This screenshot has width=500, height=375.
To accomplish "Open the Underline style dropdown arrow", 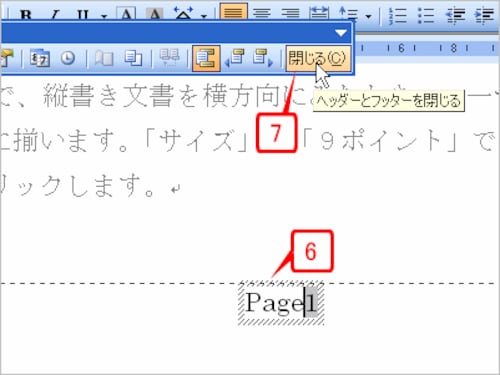I will pos(104,15).
